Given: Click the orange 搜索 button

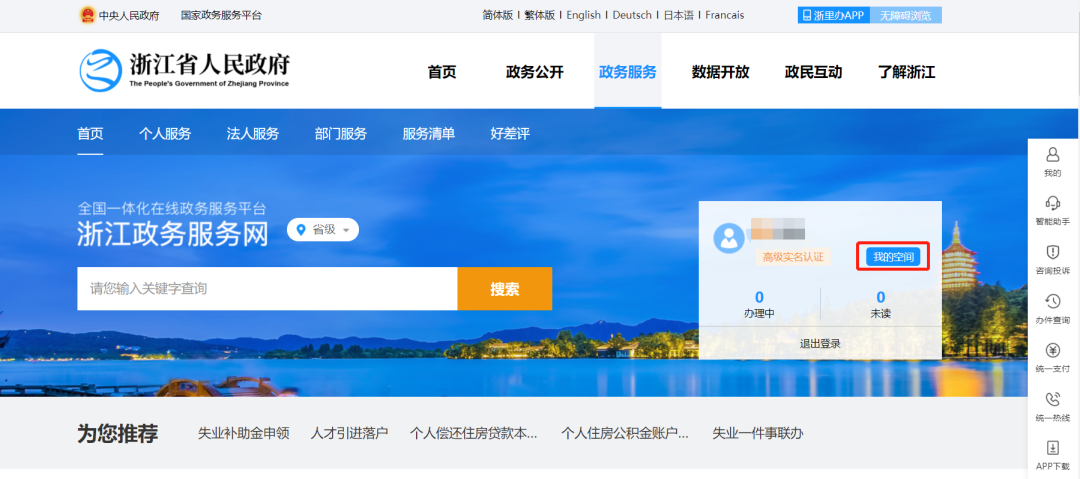Looking at the screenshot, I should [x=504, y=289].
